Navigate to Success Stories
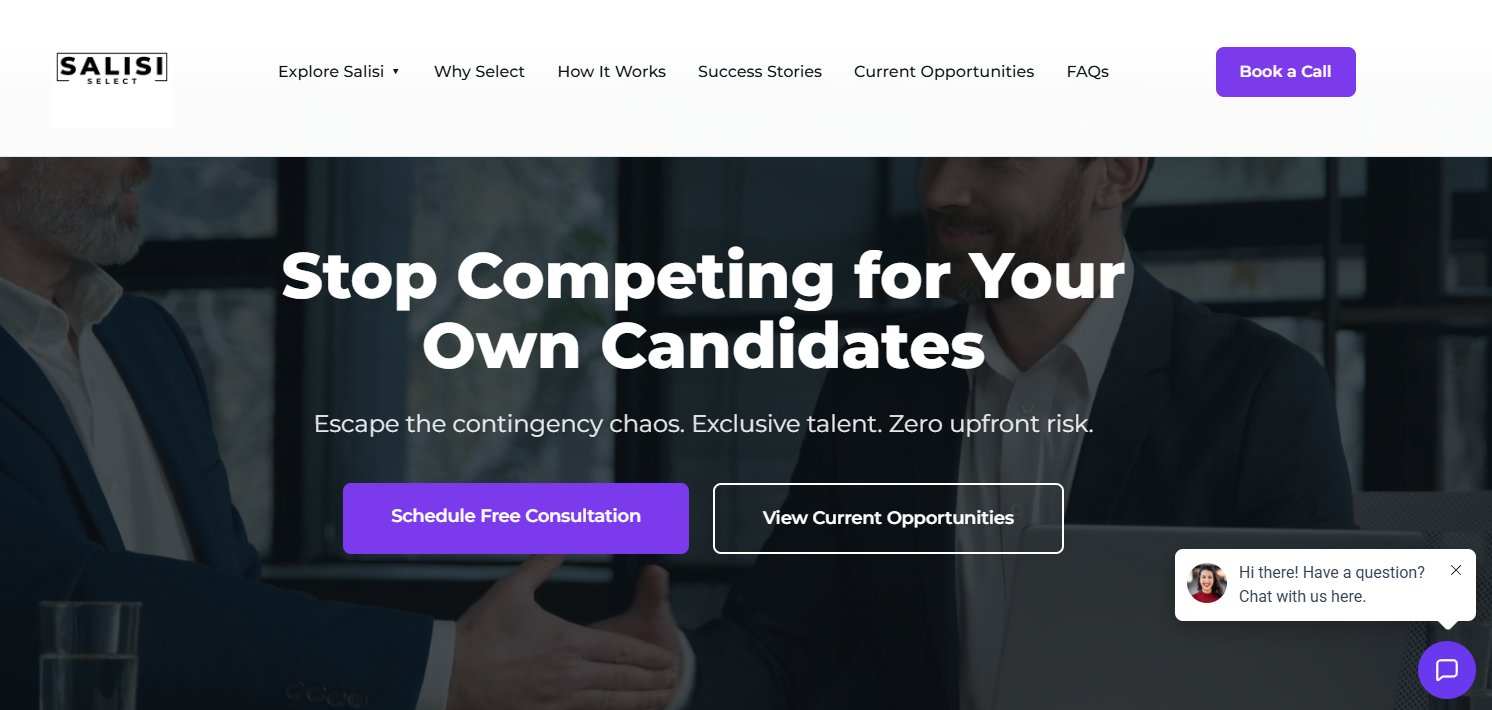Image resolution: width=1492 pixels, height=710 pixels. tap(760, 72)
